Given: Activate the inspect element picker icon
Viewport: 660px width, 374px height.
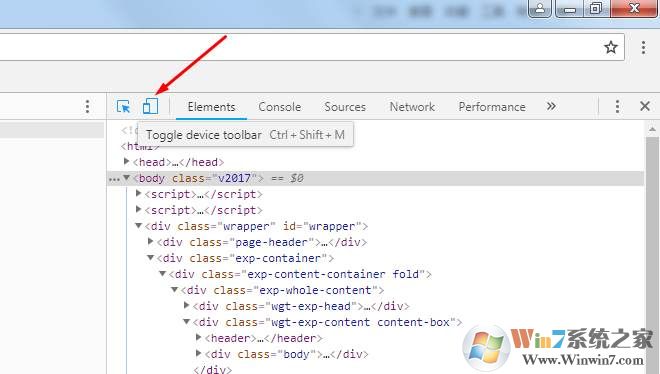Looking at the screenshot, I should coord(123,106).
